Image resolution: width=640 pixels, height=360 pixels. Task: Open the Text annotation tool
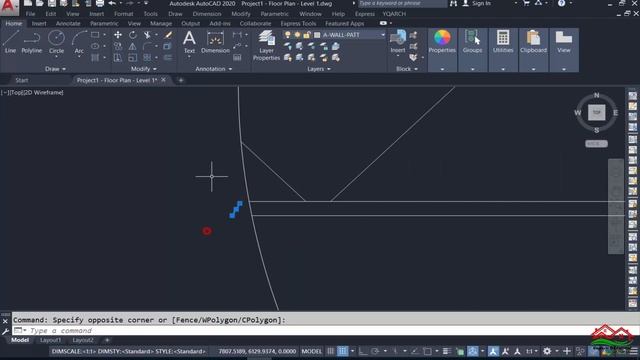tap(189, 42)
